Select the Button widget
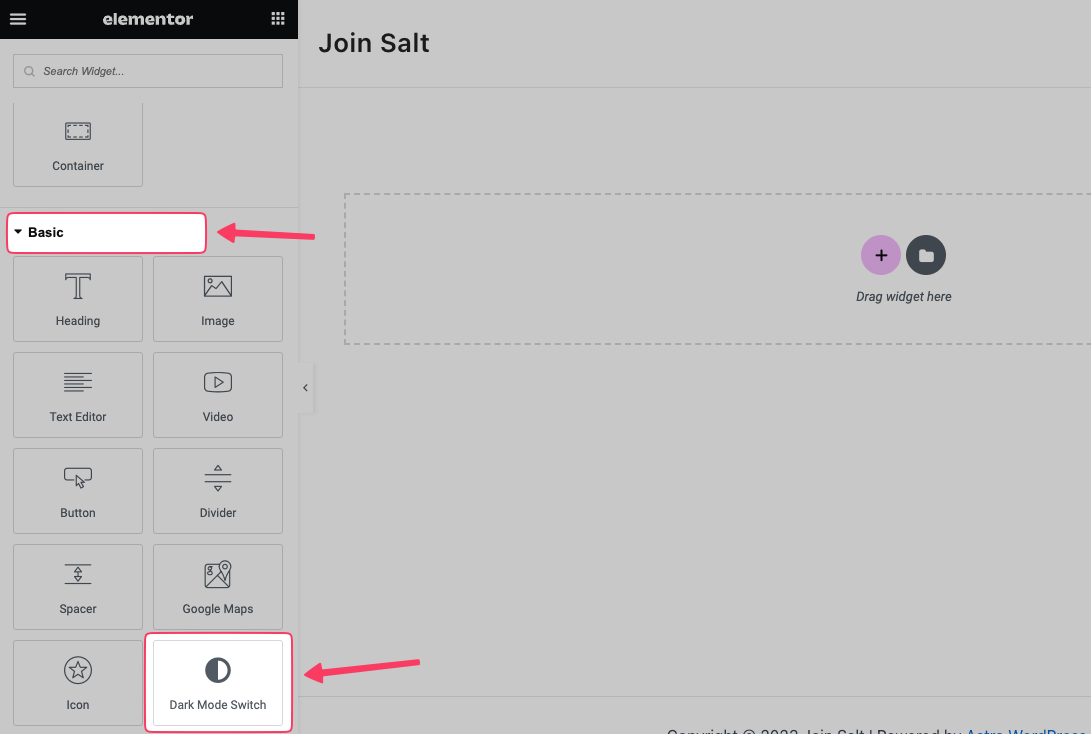 [x=78, y=491]
